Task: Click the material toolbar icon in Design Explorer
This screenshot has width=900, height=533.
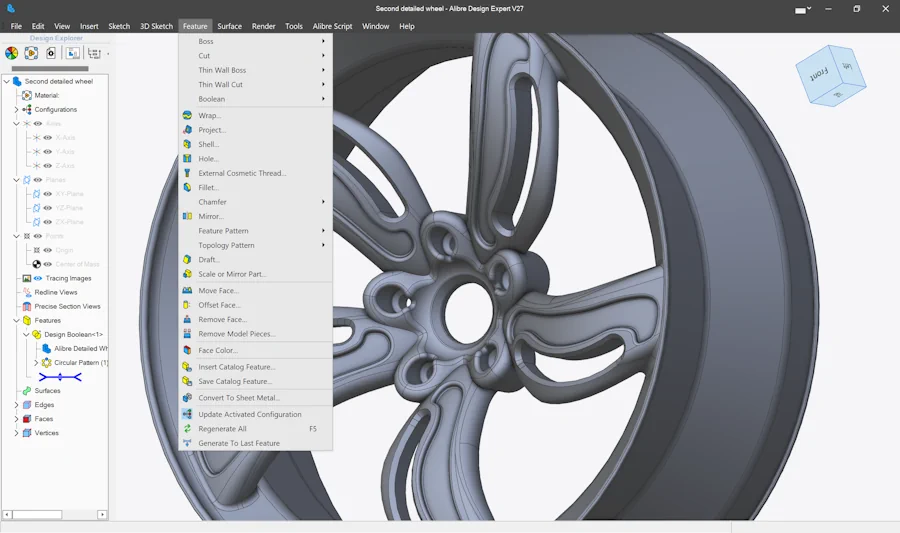Action: (x=31, y=53)
